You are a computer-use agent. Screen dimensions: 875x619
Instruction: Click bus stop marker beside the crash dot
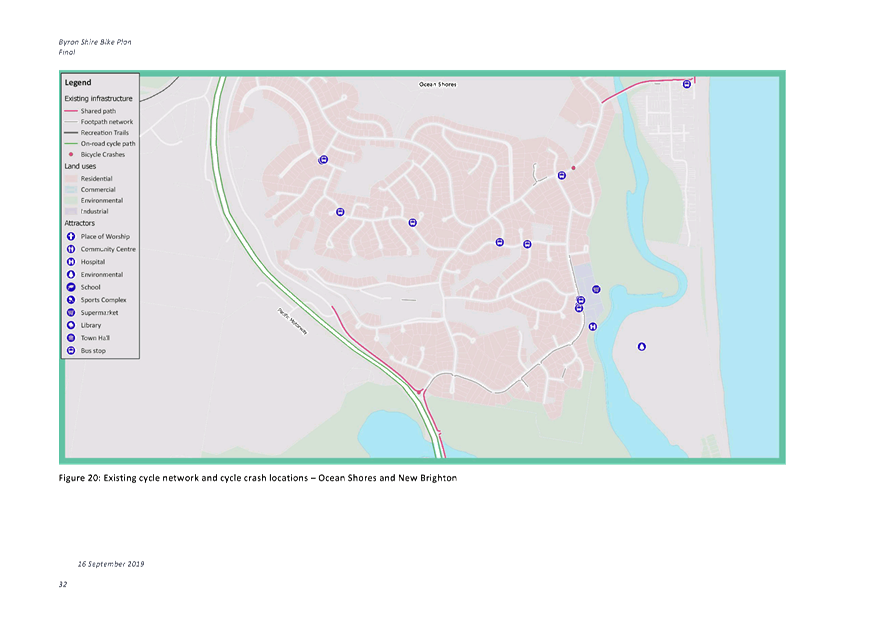coord(562,175)
